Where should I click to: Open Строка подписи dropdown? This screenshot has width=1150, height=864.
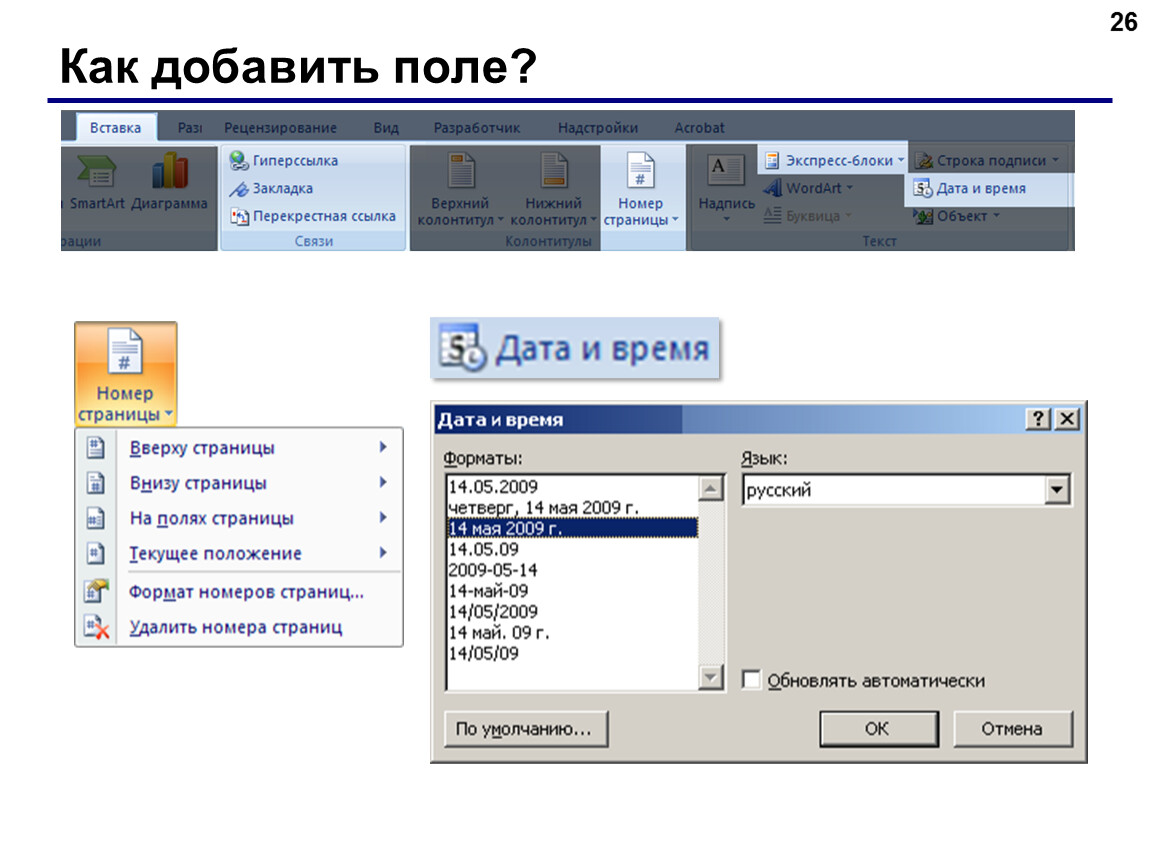[987, 160]
